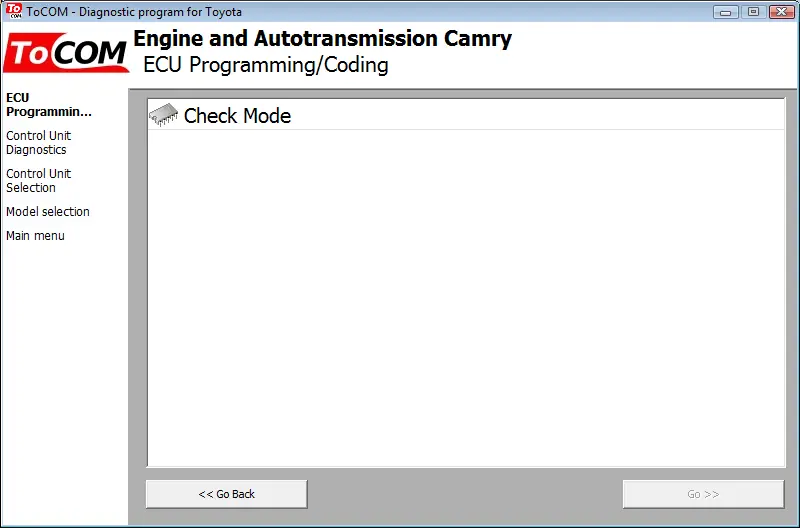Maximize the ToCOM window
Image resolution: width=800 pixels, height=528 pixels.
tap(753, 12)
